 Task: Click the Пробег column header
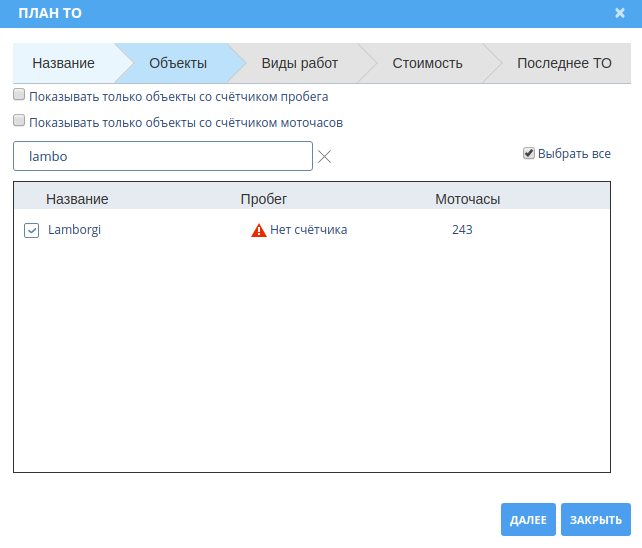coord(264,199)
